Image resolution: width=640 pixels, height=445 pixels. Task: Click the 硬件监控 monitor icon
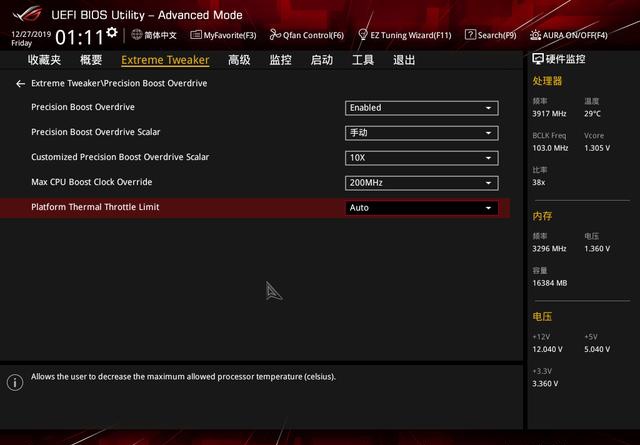coord(538,59)
